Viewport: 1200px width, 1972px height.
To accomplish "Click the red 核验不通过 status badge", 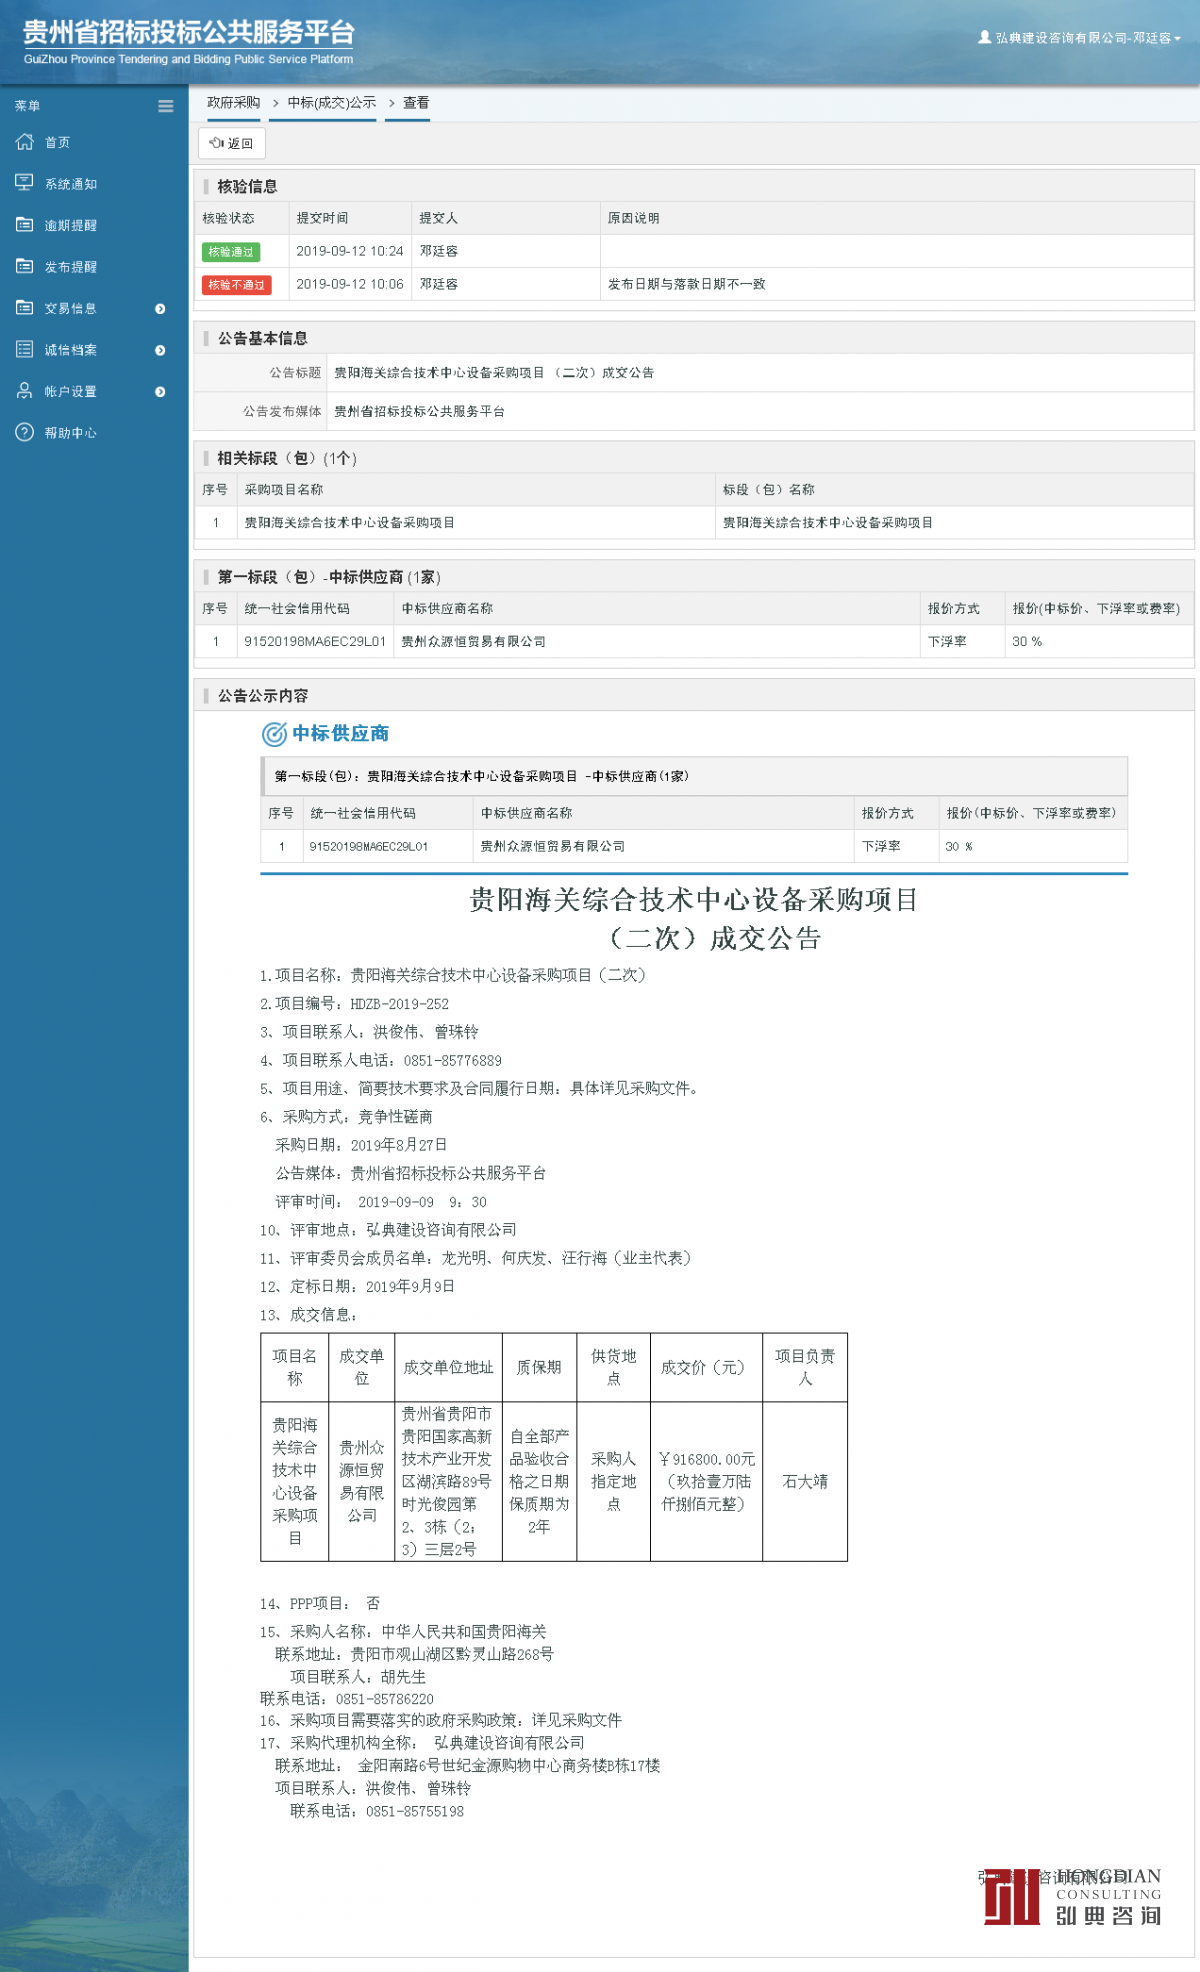I will [236, 285].
